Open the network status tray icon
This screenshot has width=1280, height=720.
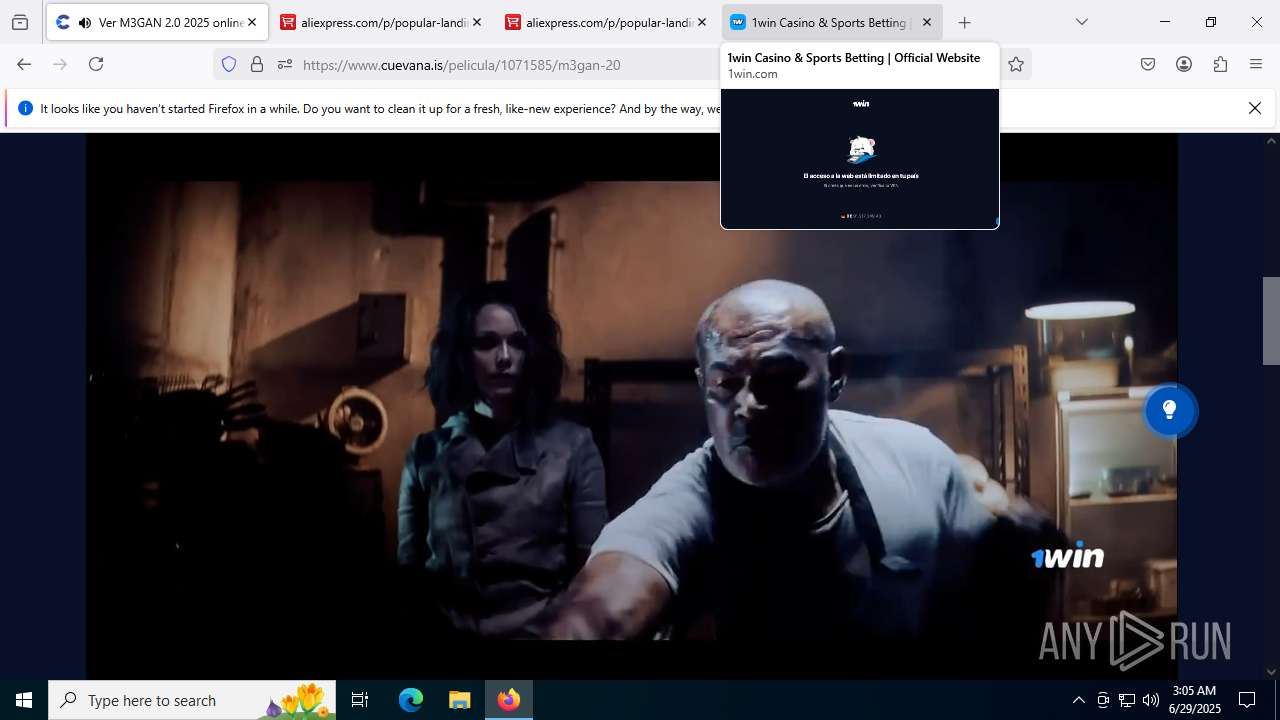pyautogui.click(x=1127, y=700)
